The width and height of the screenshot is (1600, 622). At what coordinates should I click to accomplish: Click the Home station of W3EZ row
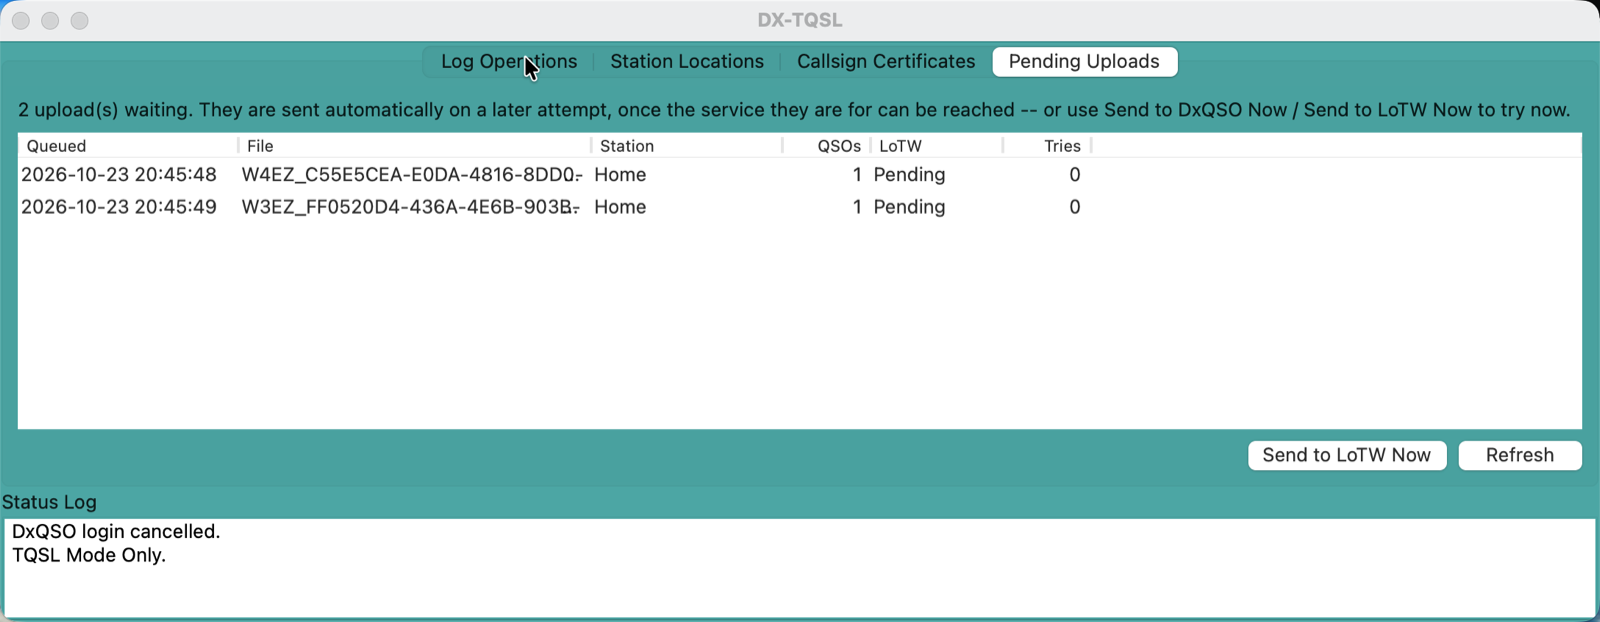620,207
